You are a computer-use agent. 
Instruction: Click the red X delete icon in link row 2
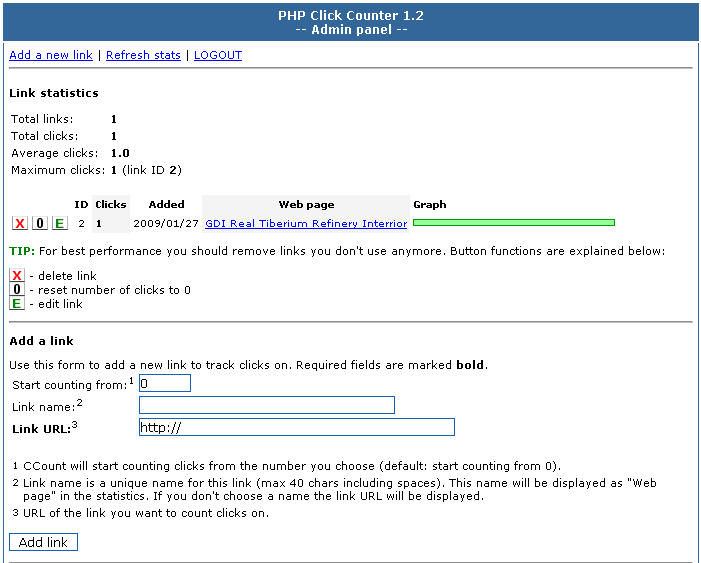(x=19, y=223)
